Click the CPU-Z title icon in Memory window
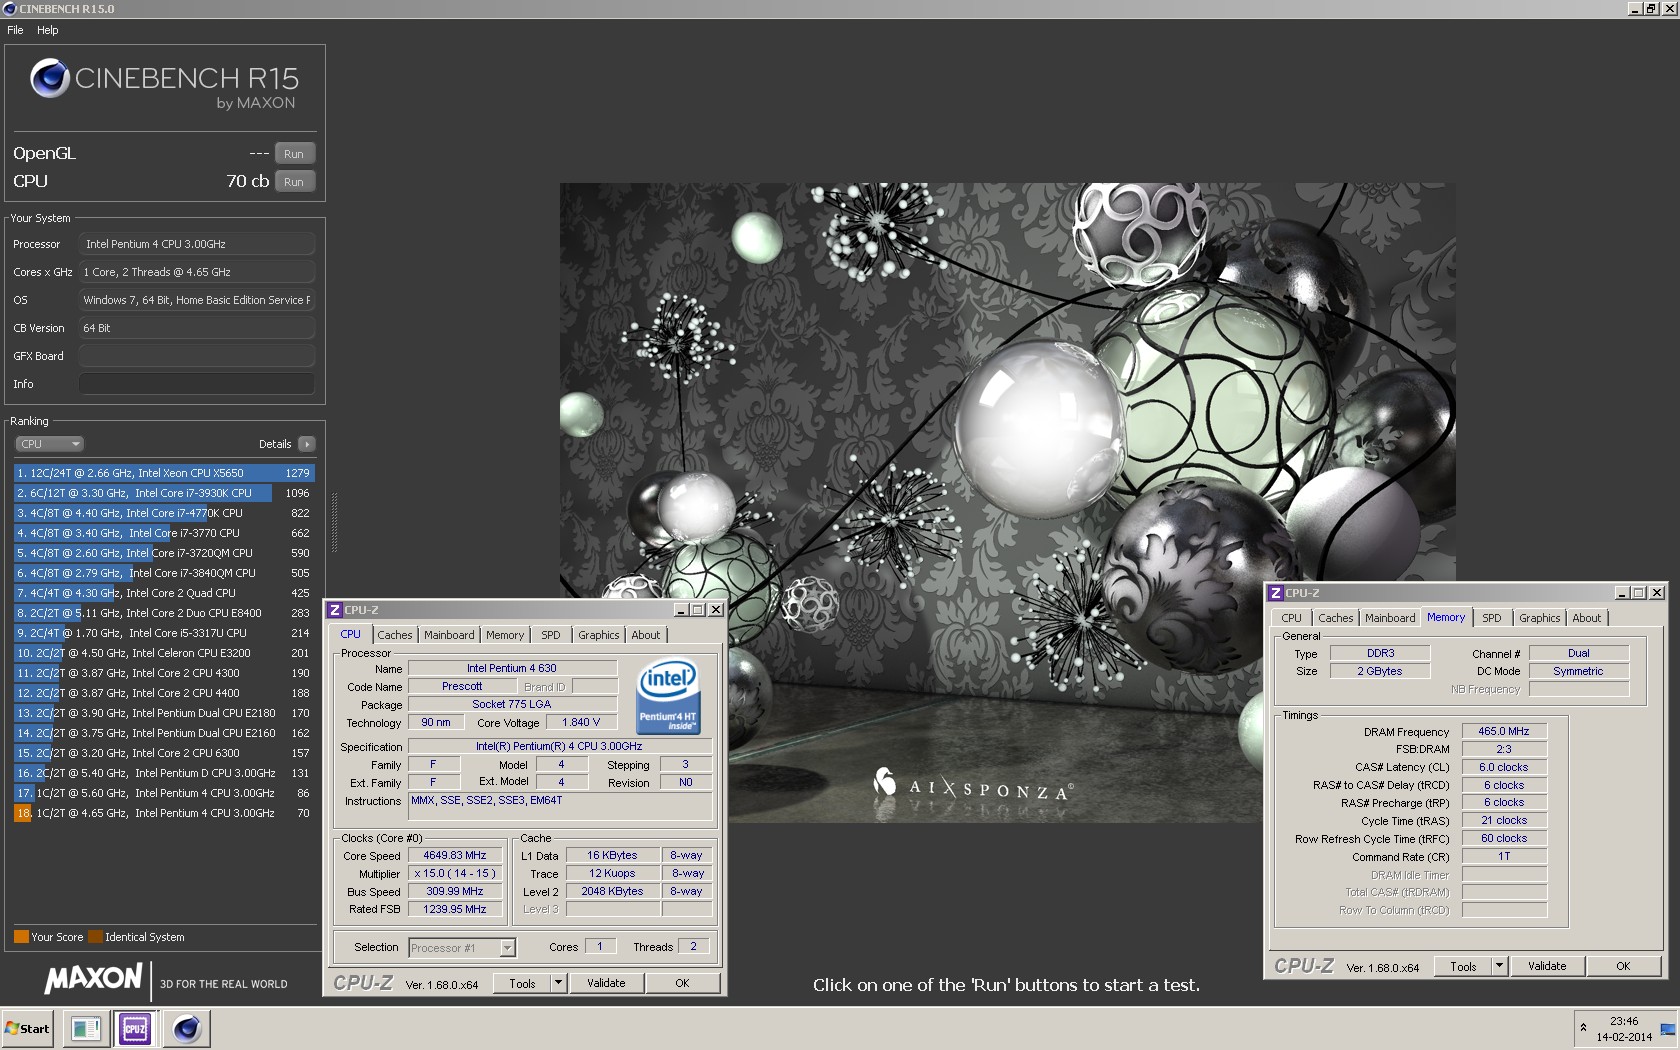The width and height of the screenshot is (1680, 1050). (1276, 593)
